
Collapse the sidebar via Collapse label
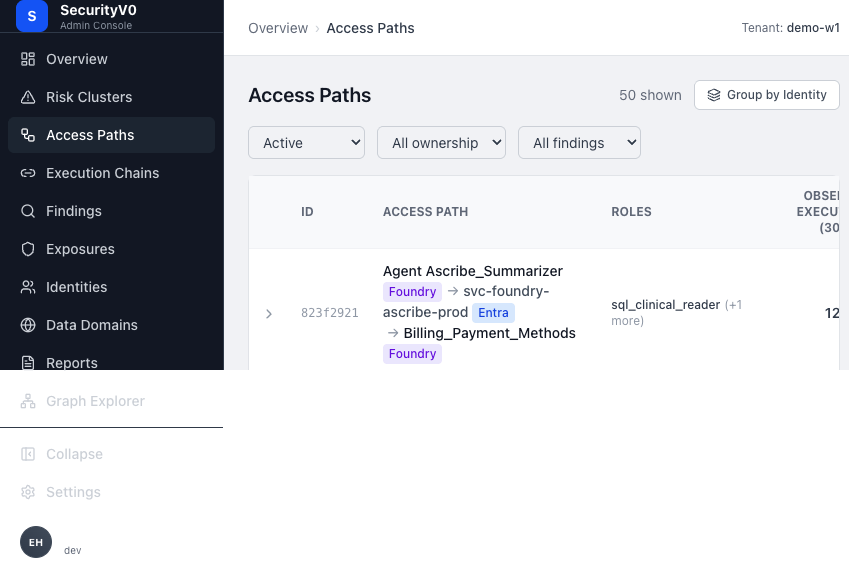coord(74,454)
